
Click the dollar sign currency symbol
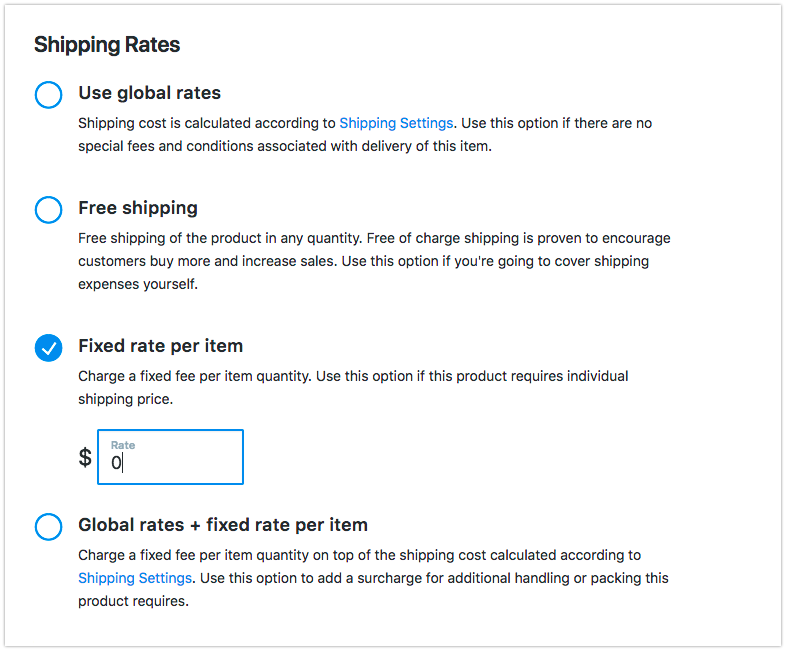85,457
